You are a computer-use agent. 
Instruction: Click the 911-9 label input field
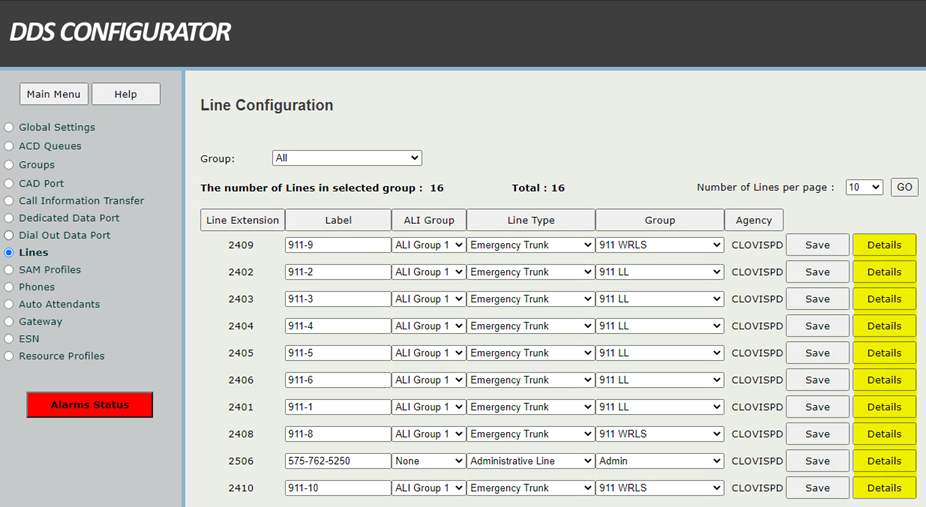[338, 245]
